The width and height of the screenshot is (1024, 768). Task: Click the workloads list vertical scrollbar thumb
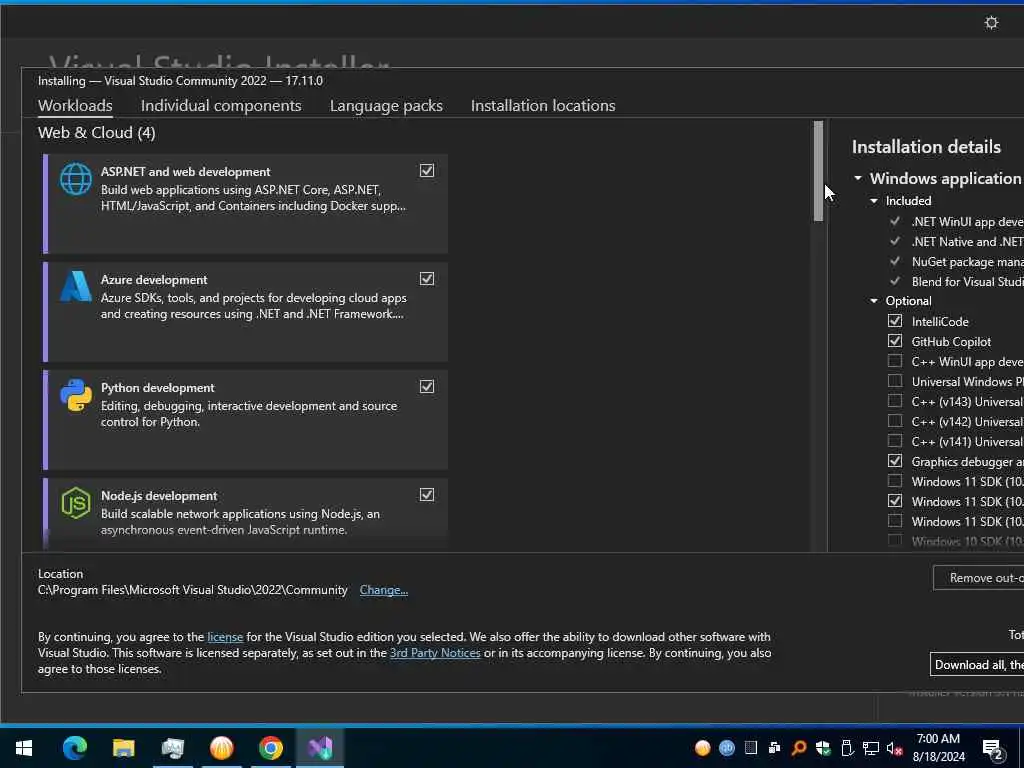click(x=818, y=171)
